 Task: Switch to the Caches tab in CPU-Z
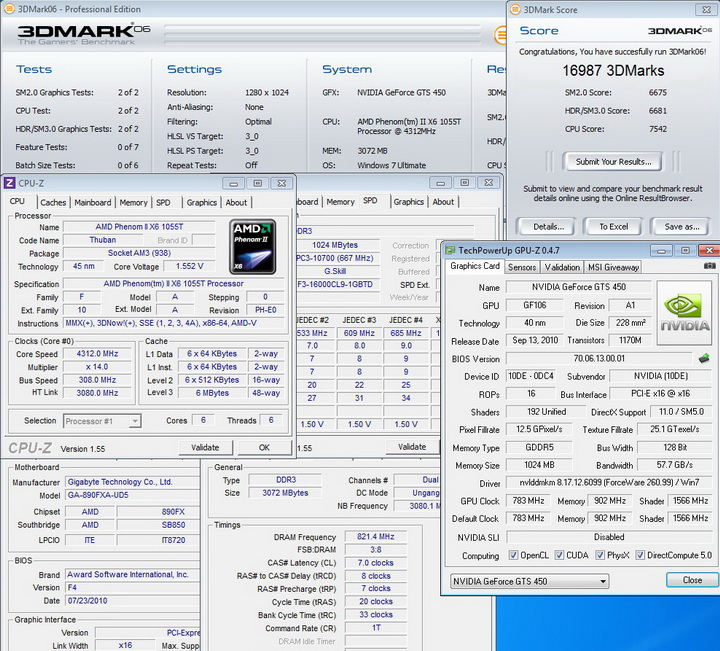[53, 202]
